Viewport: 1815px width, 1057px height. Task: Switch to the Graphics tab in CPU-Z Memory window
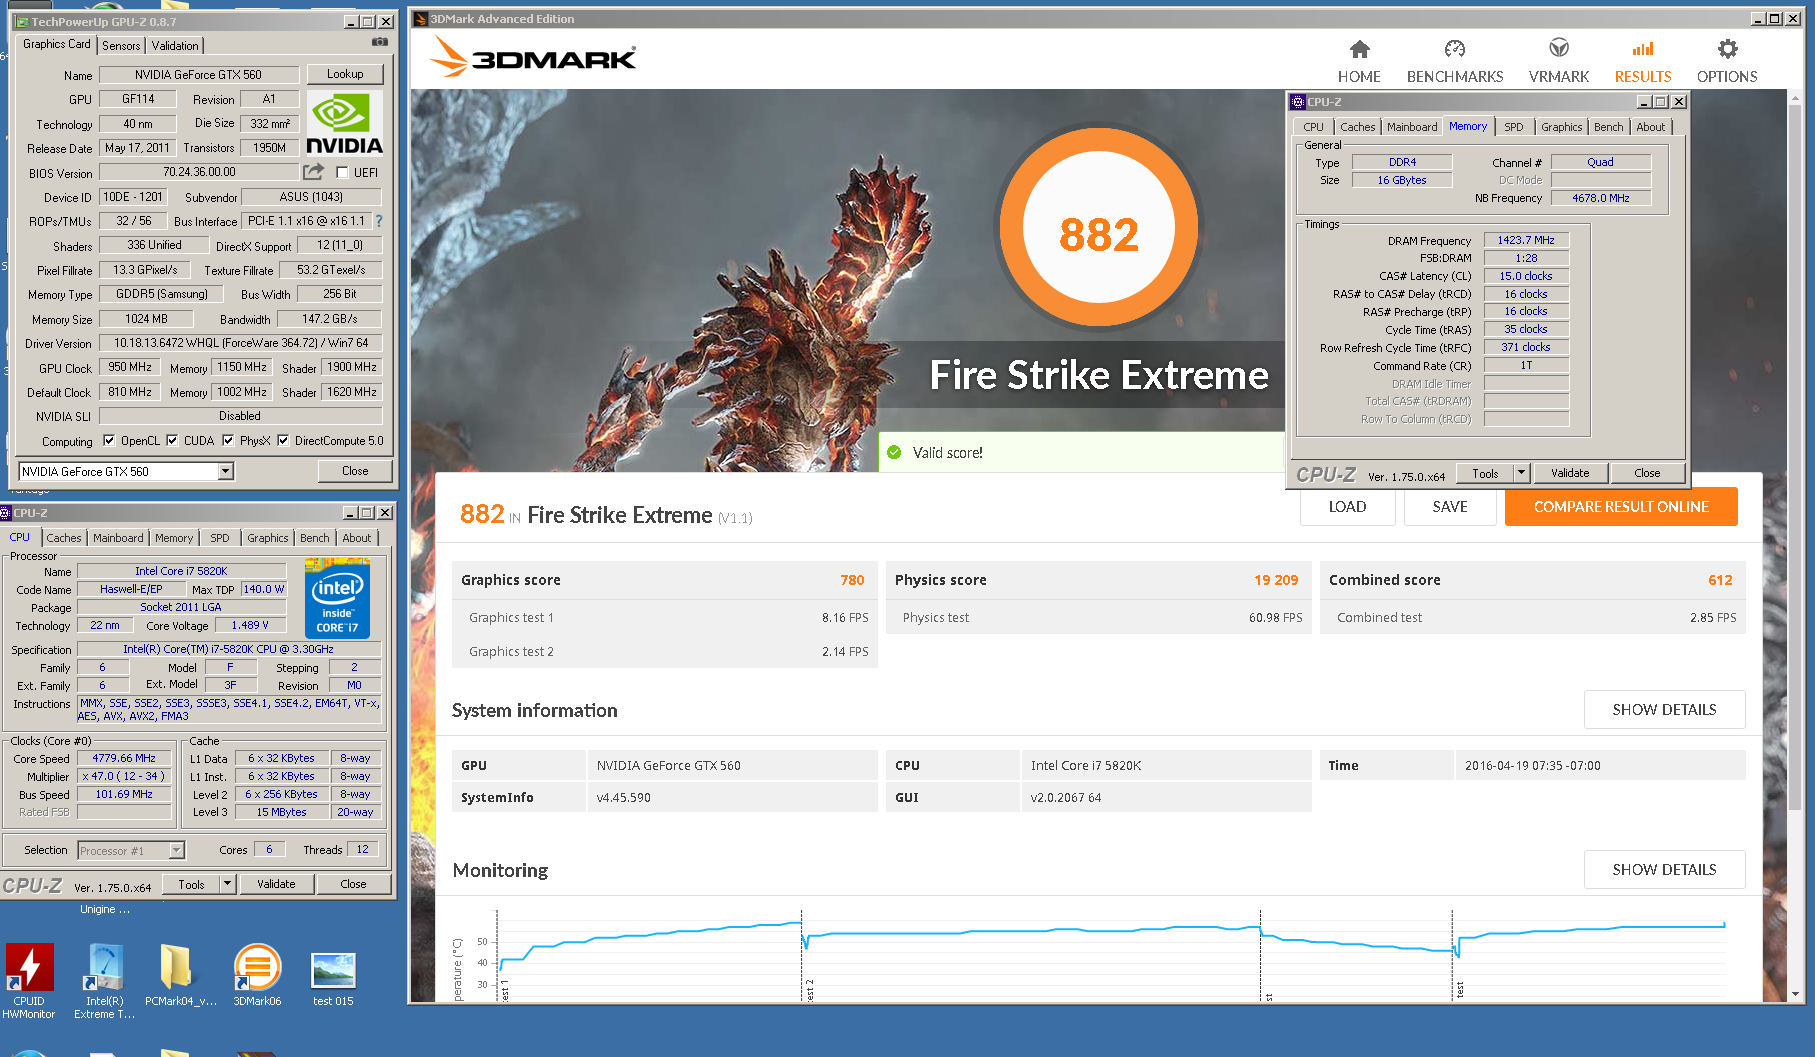[1561, 126]
